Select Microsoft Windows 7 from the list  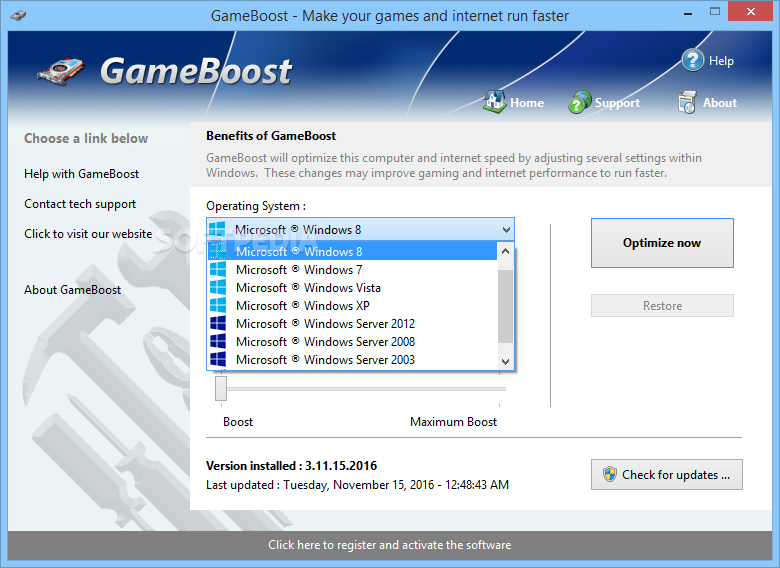pyautogui.click(x=352, y=270)
